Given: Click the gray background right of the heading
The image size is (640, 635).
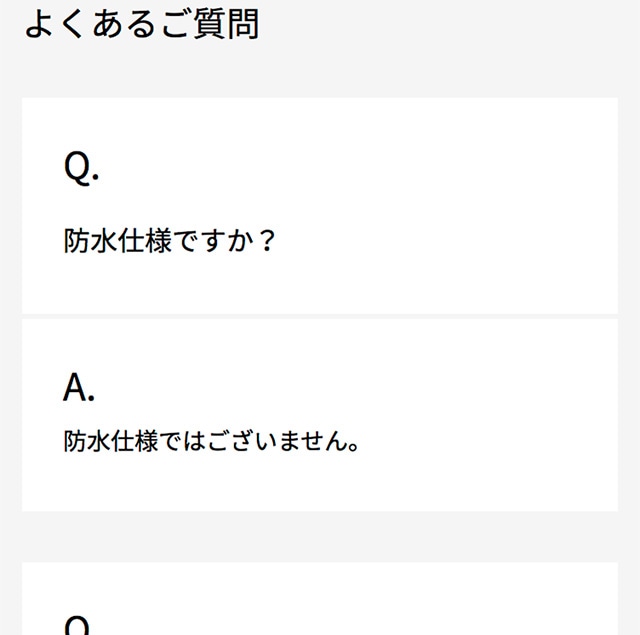Looking at the screenshot, I should [450, 24].
